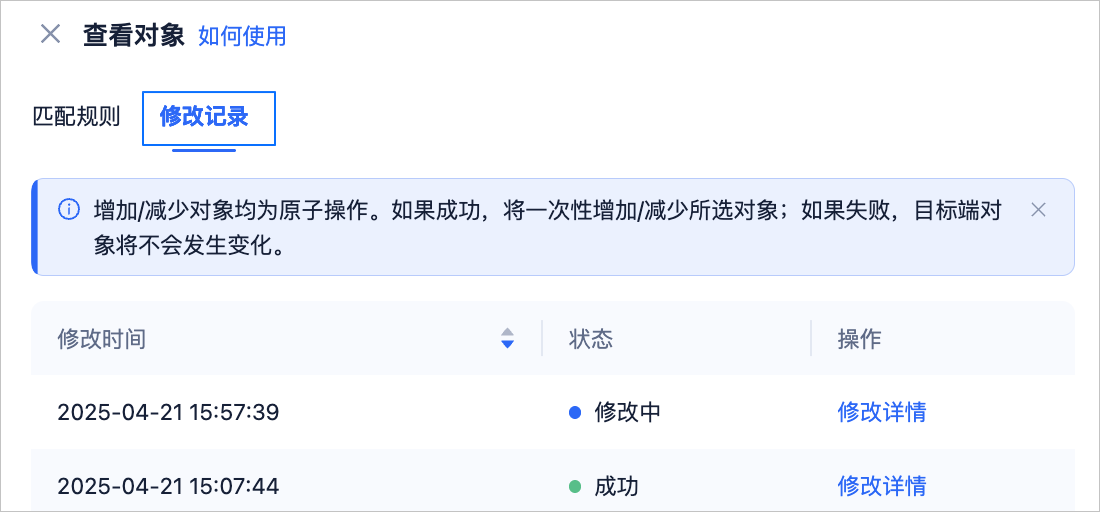Select the 2025-04-21 15:57:39 timestamp cell
Image resolution: width=1100 pixels, height=512 pixels.
pyautogui.click(x=168, y=412)
